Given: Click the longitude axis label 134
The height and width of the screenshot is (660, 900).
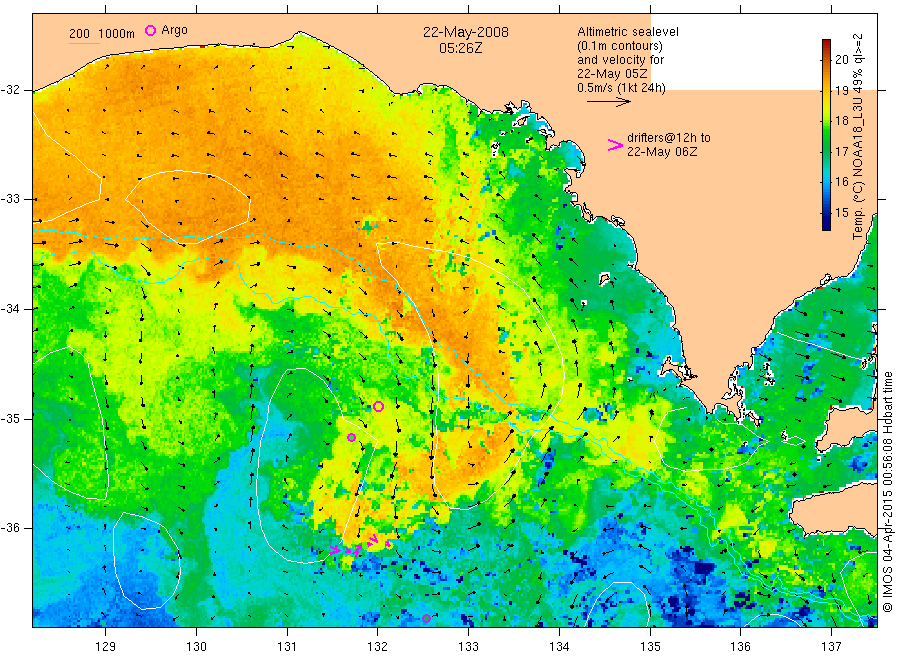Looking at the screenshot, I should click(x=559, y=647).
